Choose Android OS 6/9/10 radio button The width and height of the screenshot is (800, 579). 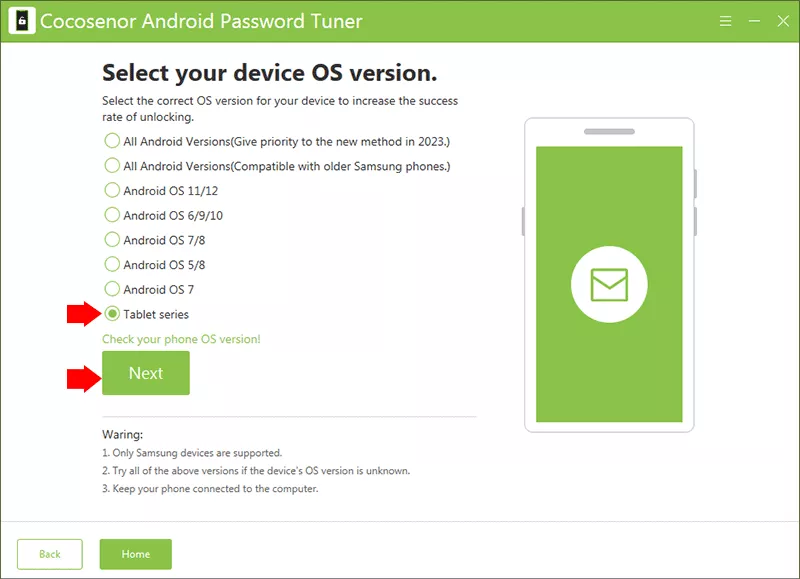[112, 215]
